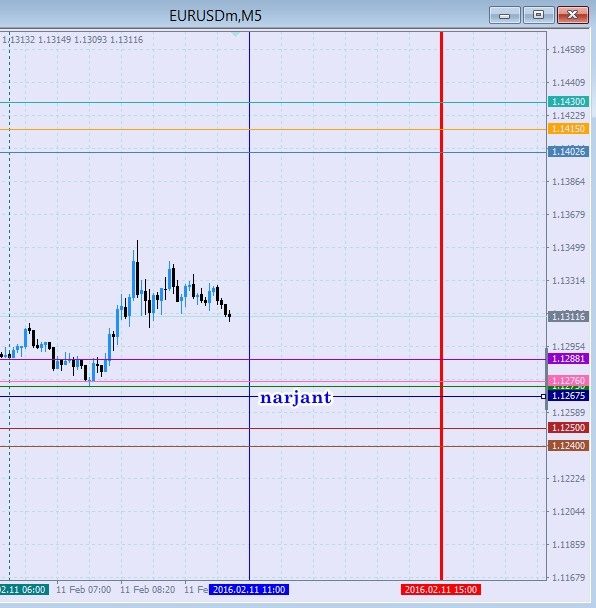The width and height of the screenshot is (596, 608).
Task: Select the gray 1.13116 current price label
Action: 568,316
